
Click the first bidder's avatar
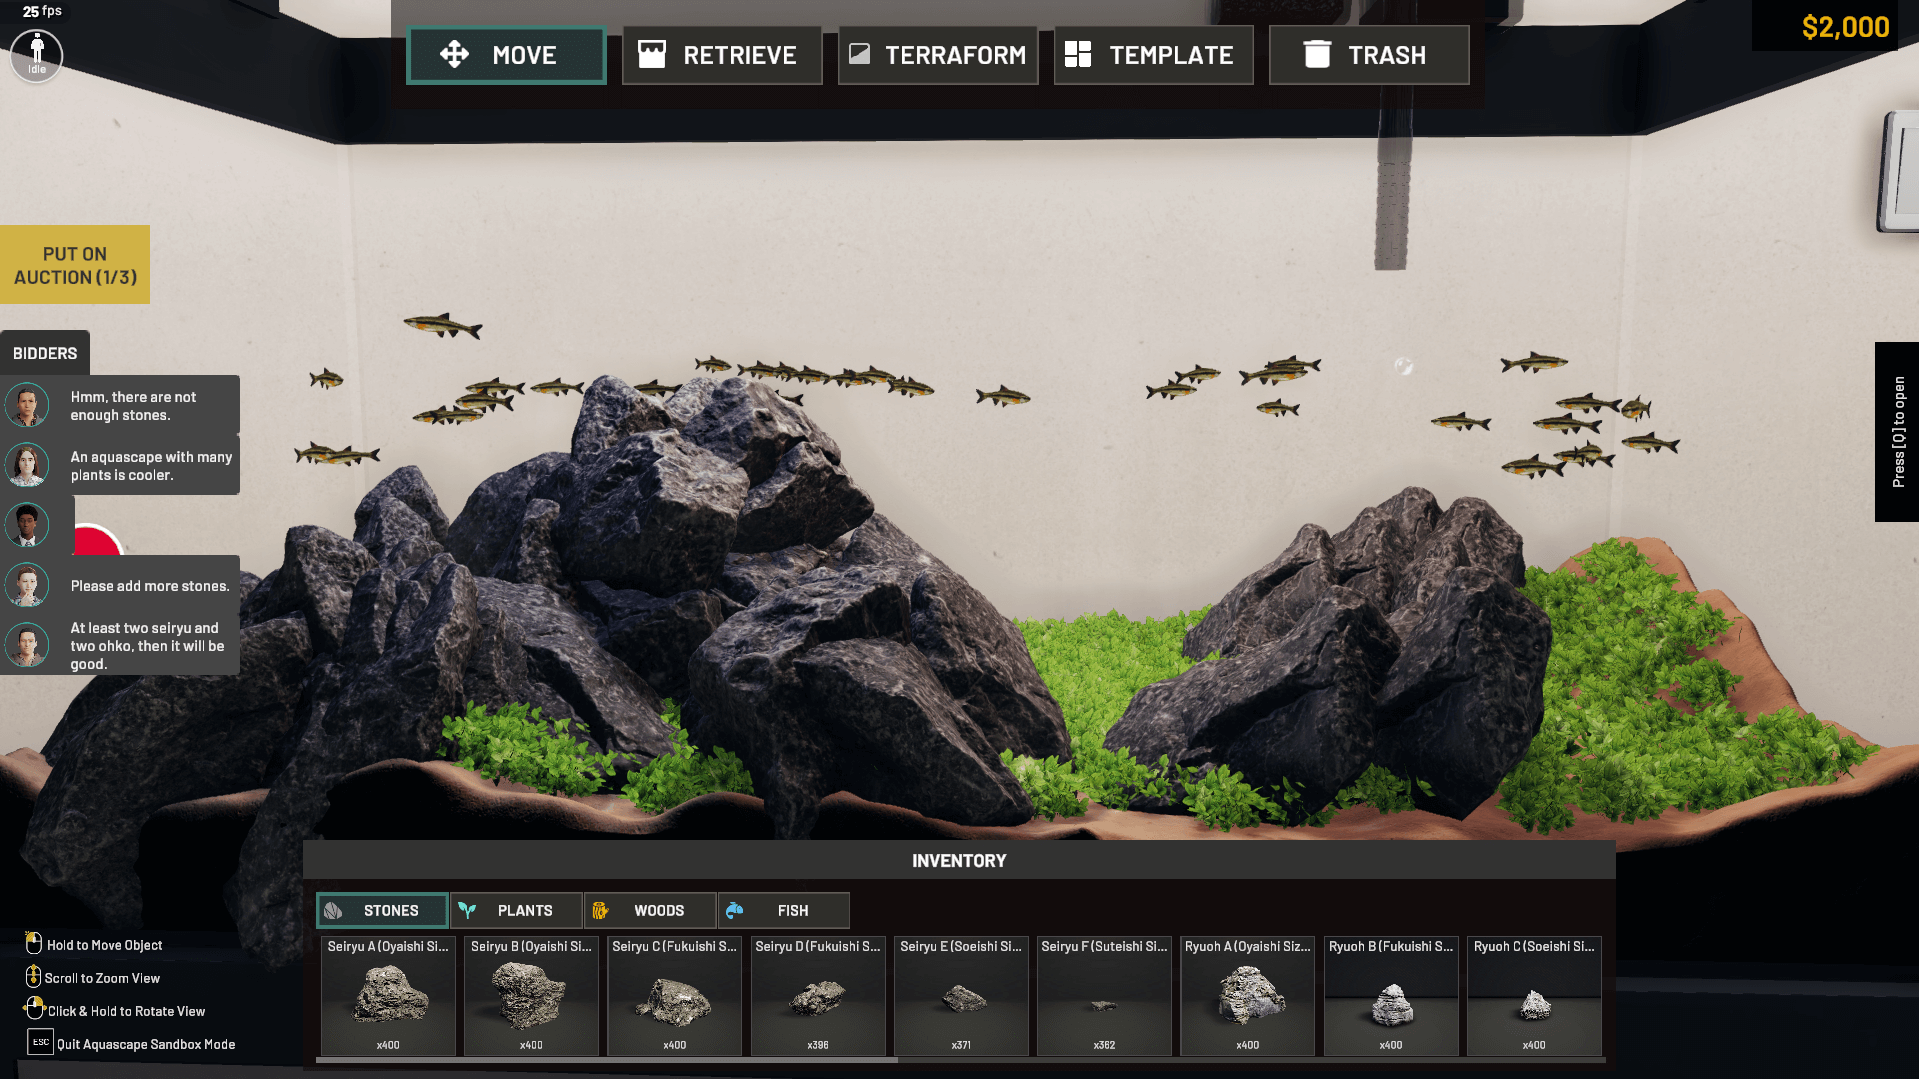coord(27,405)
